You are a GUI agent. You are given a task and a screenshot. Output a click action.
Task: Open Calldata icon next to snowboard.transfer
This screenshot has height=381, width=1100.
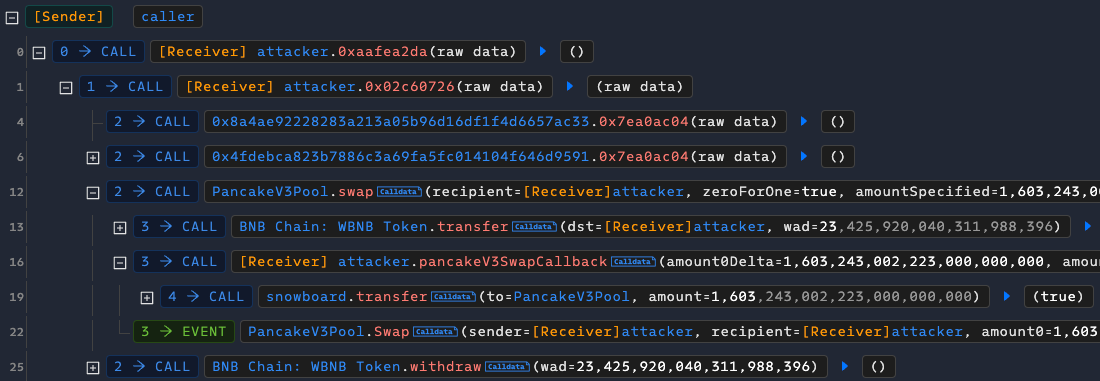452,297
